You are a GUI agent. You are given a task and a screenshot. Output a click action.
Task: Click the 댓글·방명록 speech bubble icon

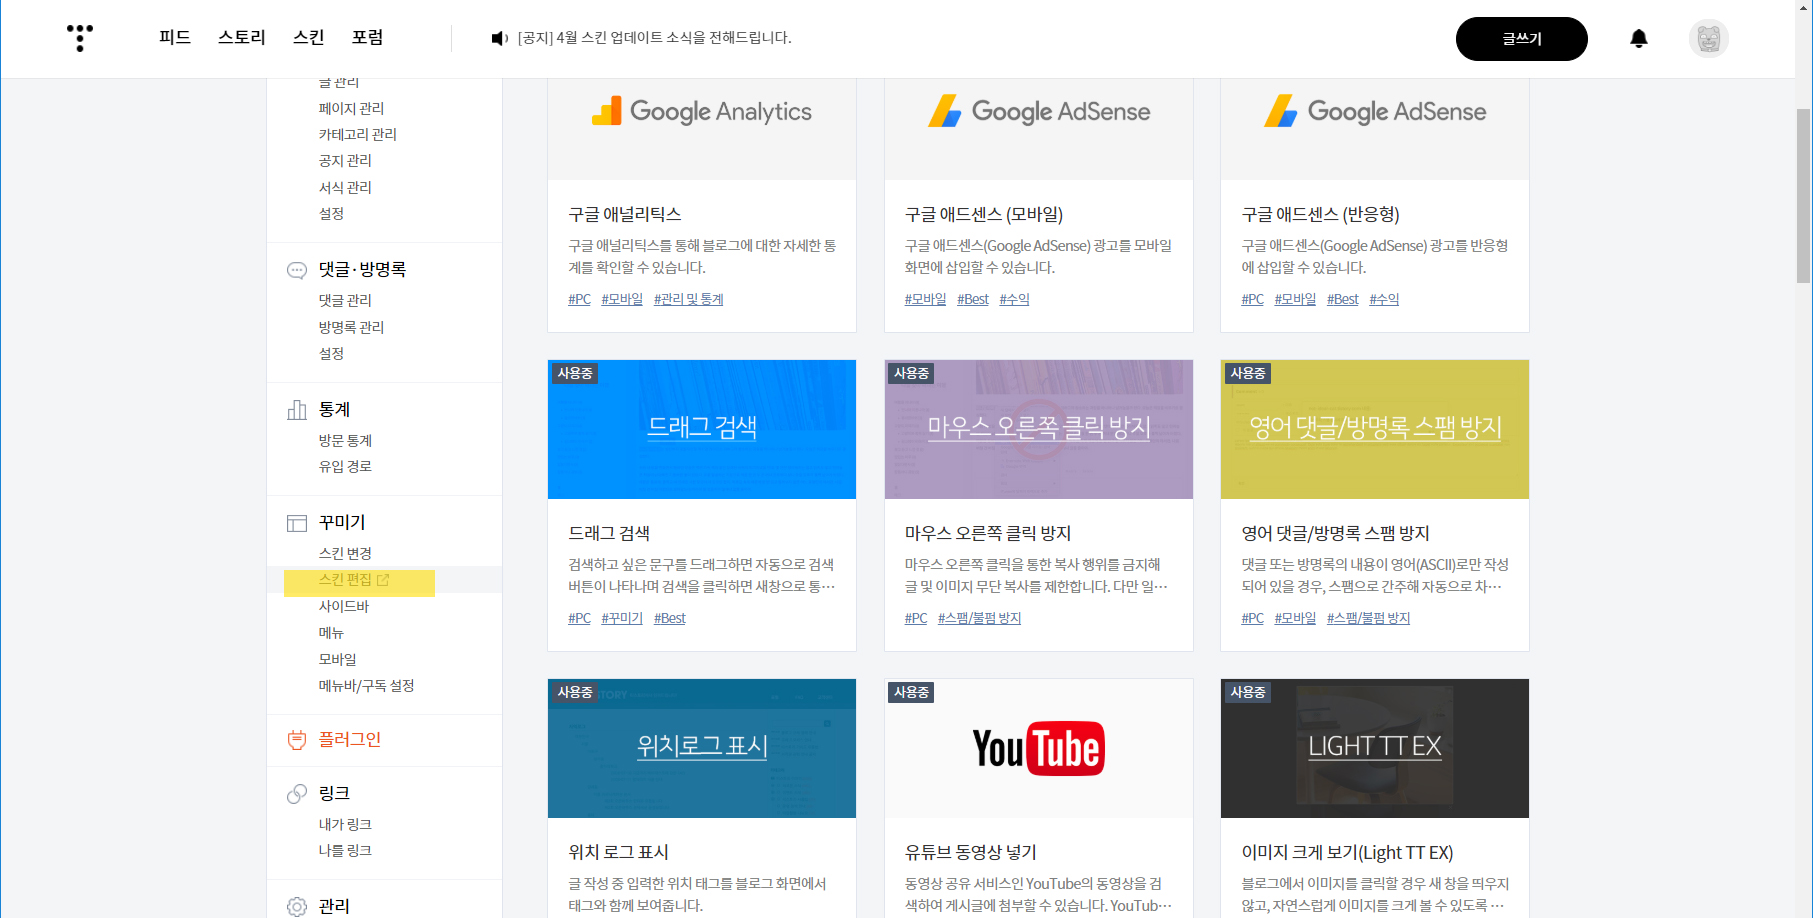[x=297, y=270]
